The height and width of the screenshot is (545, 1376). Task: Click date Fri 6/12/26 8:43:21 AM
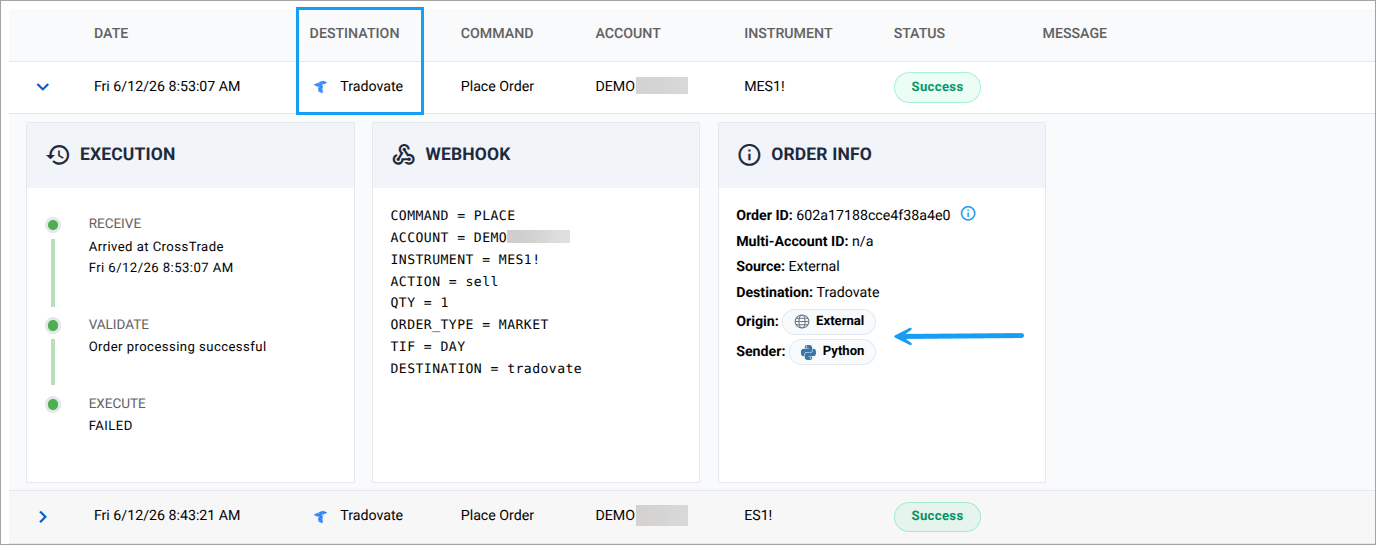[x=167, y=516]
